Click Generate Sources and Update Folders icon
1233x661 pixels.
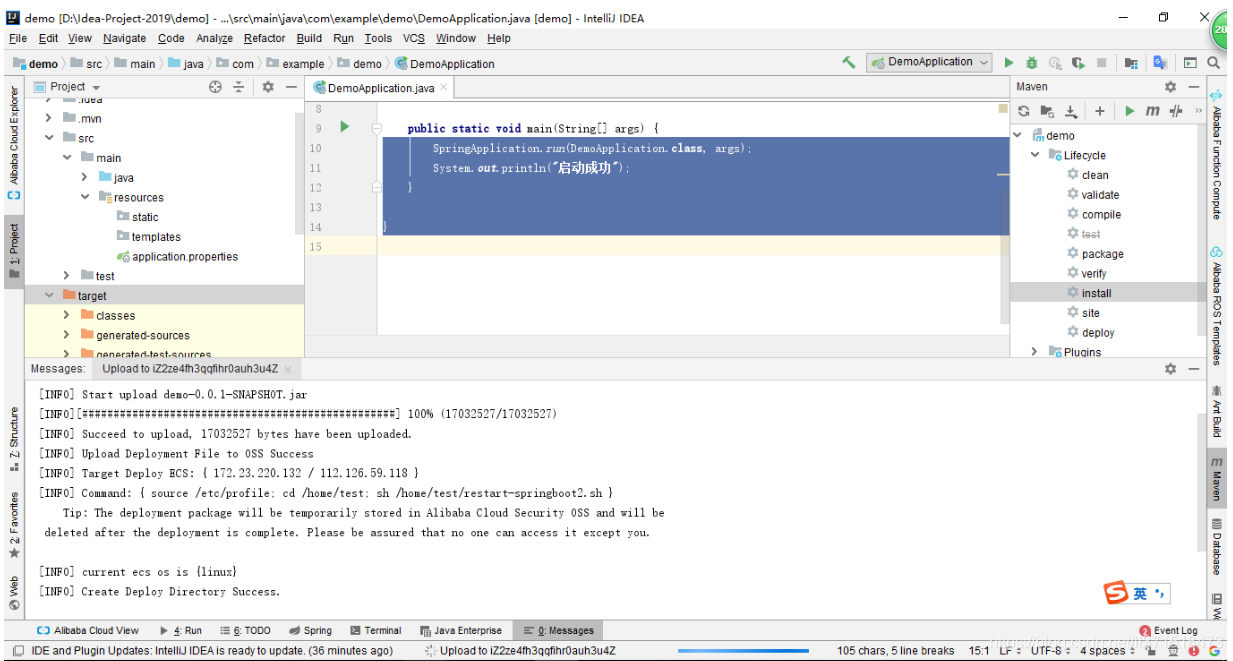click(x=1047, y=111)
